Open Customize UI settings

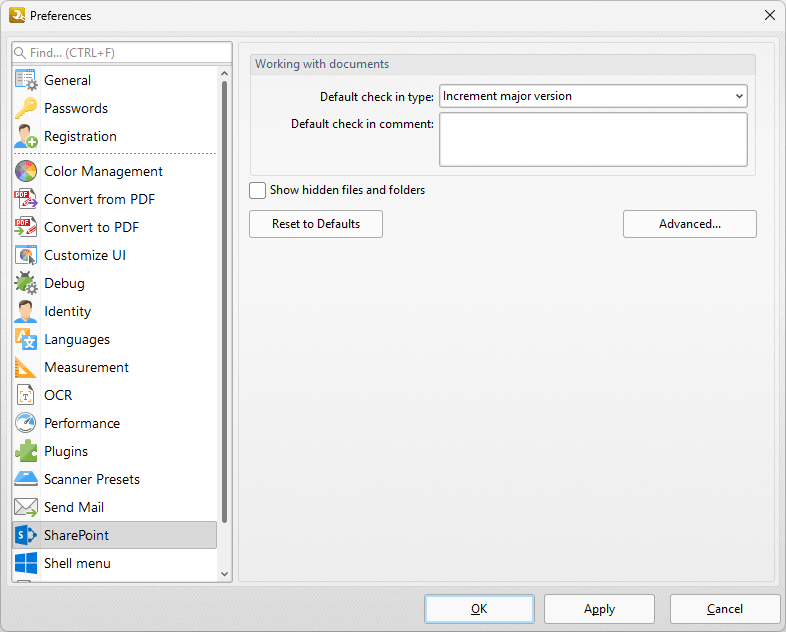(115, 256)
